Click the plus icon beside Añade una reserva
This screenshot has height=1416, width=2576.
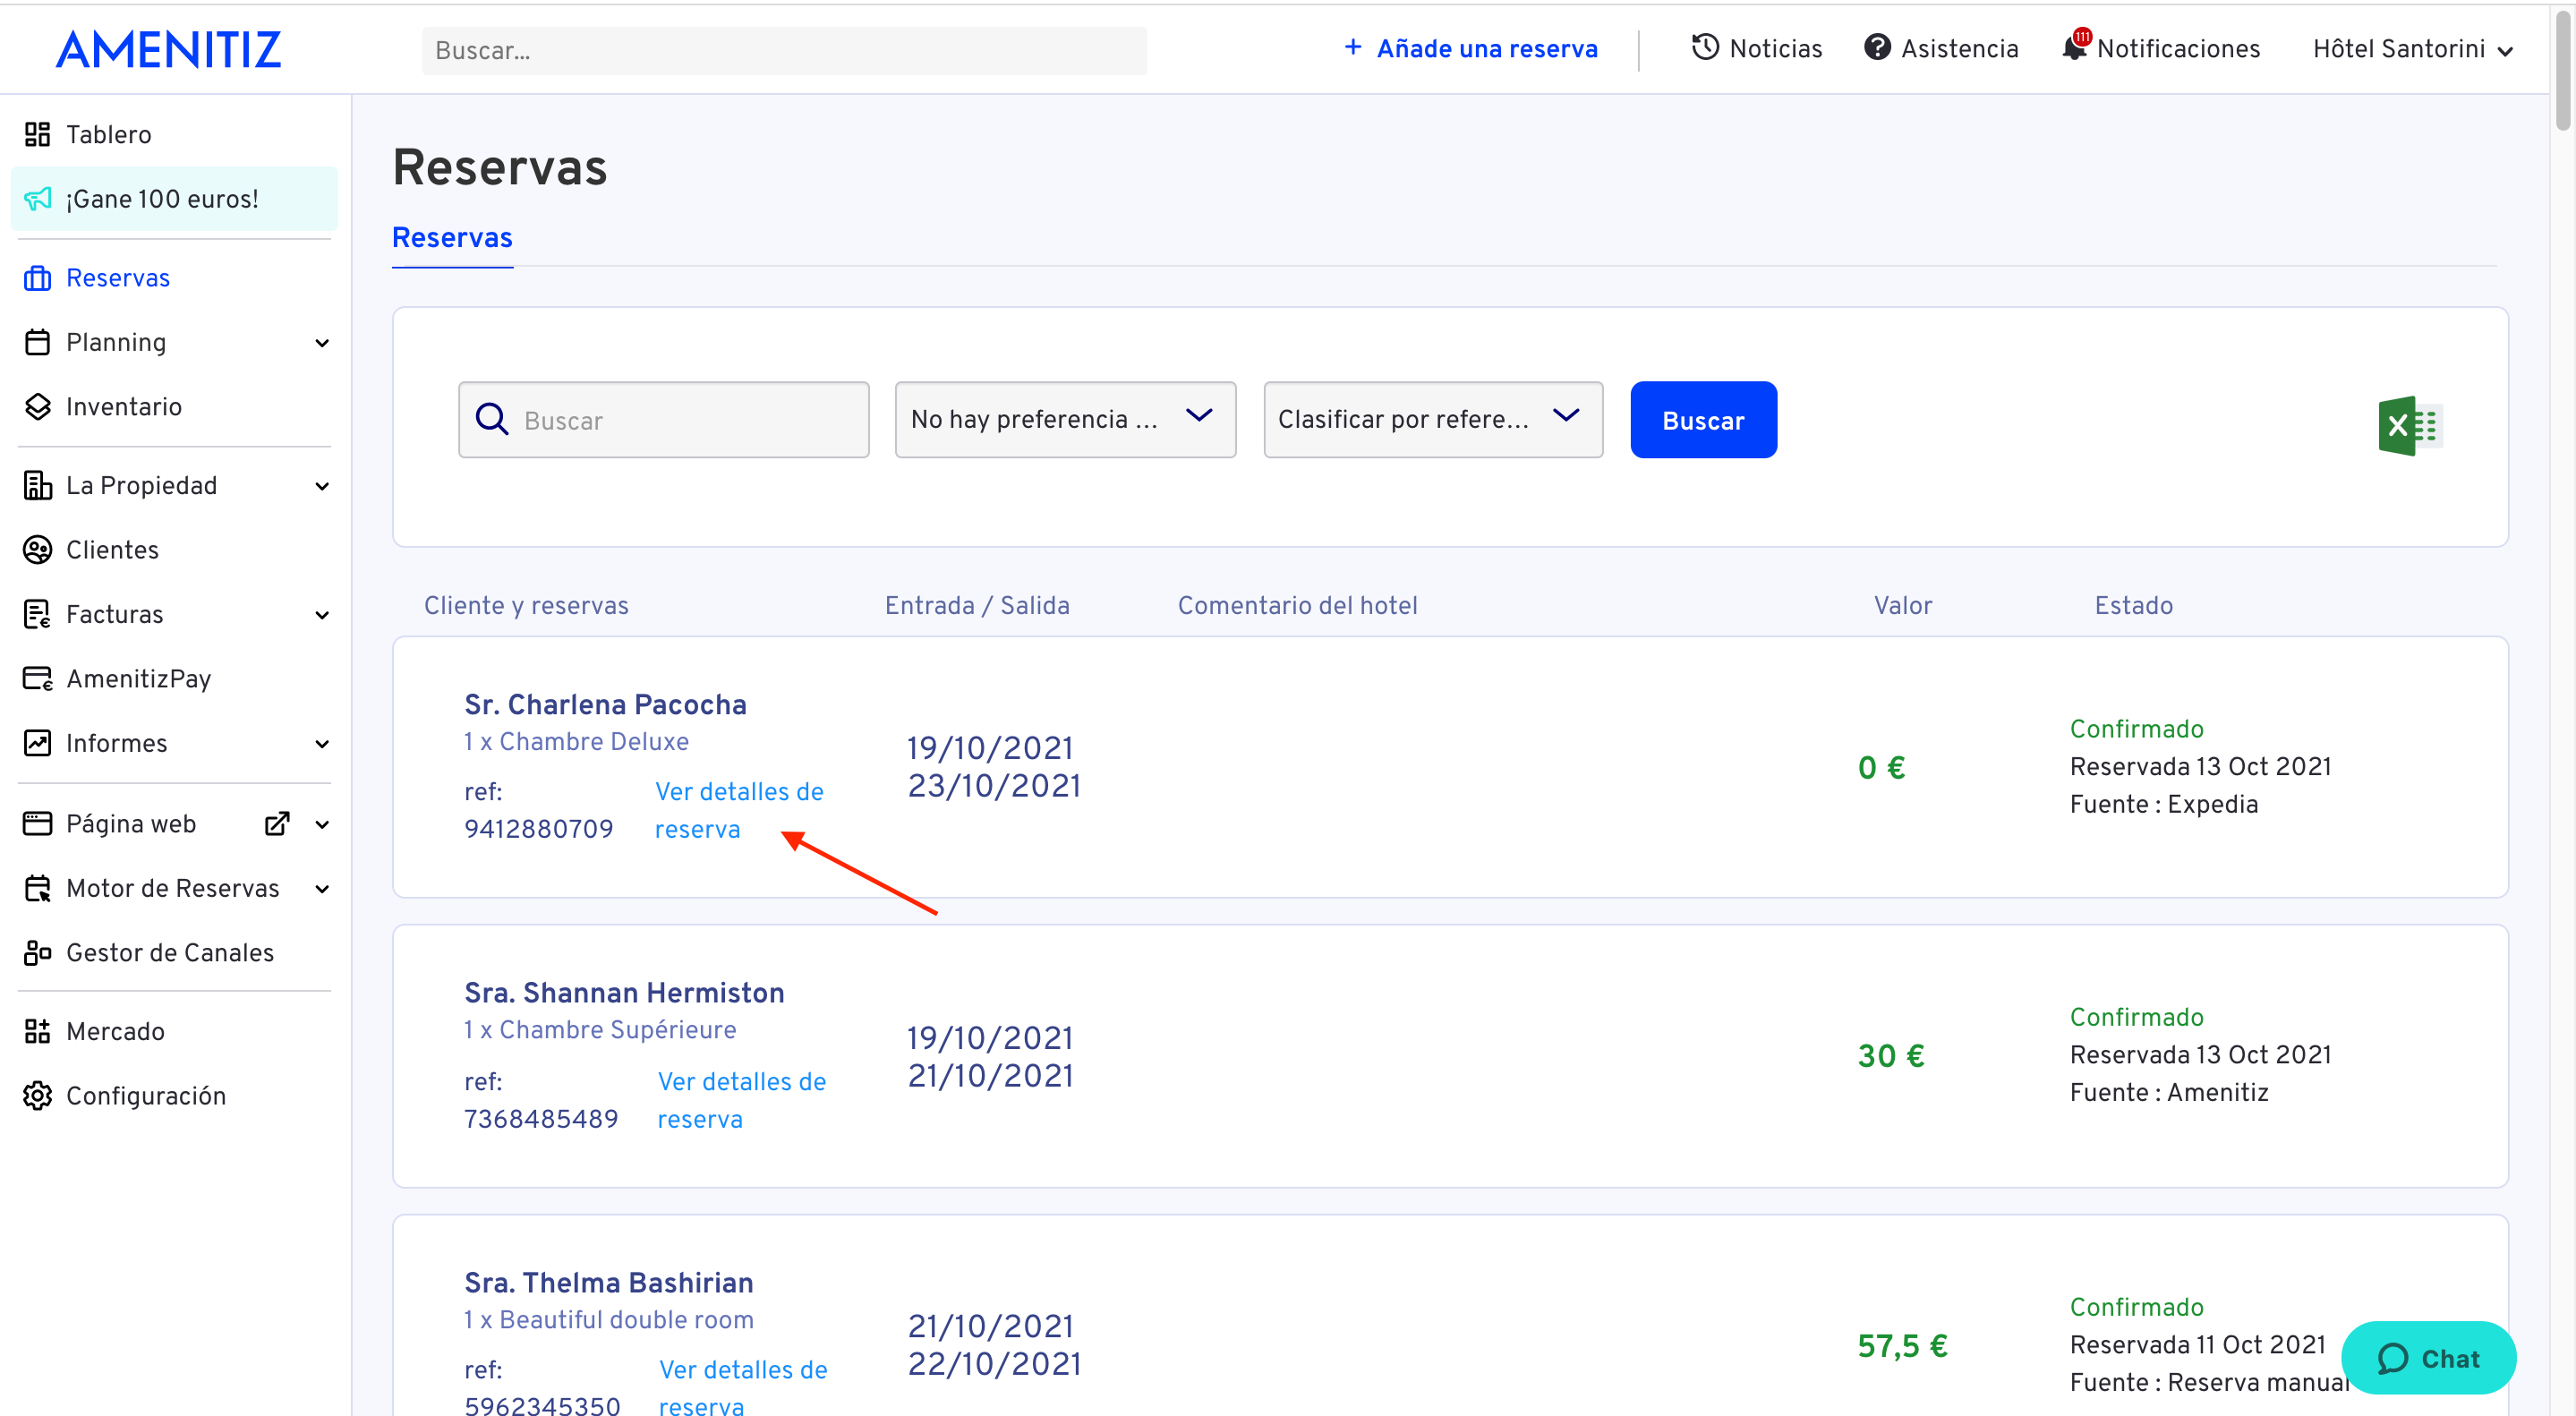(1353, 47)
